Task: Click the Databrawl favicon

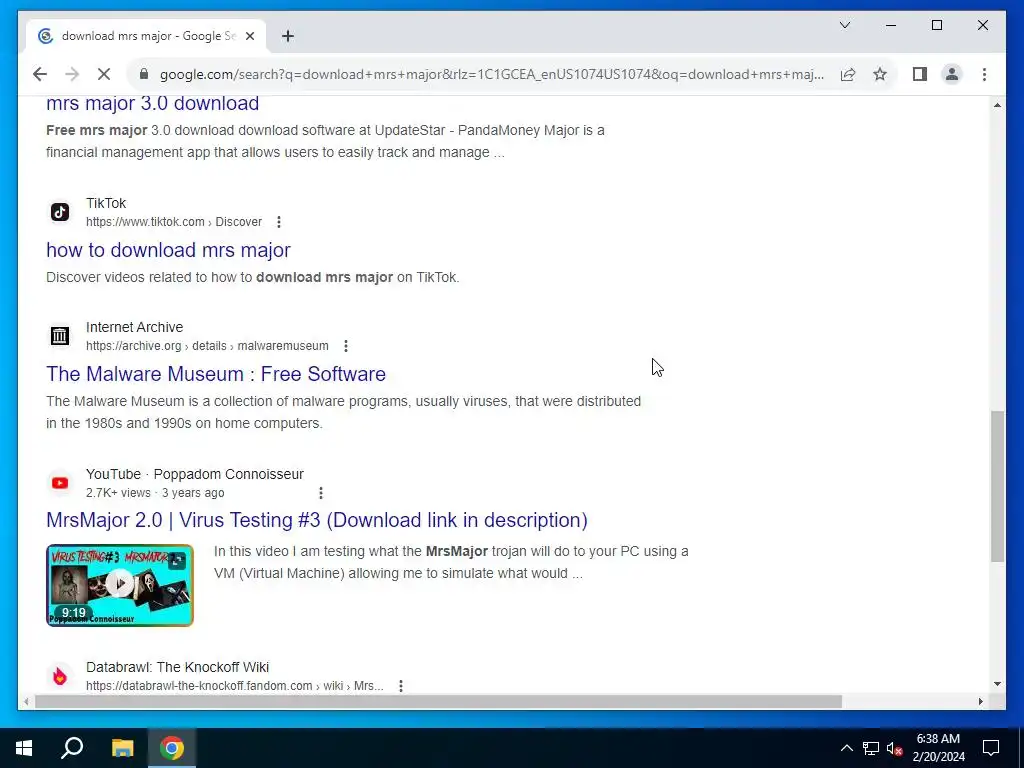Action: (x=60, y=676)
